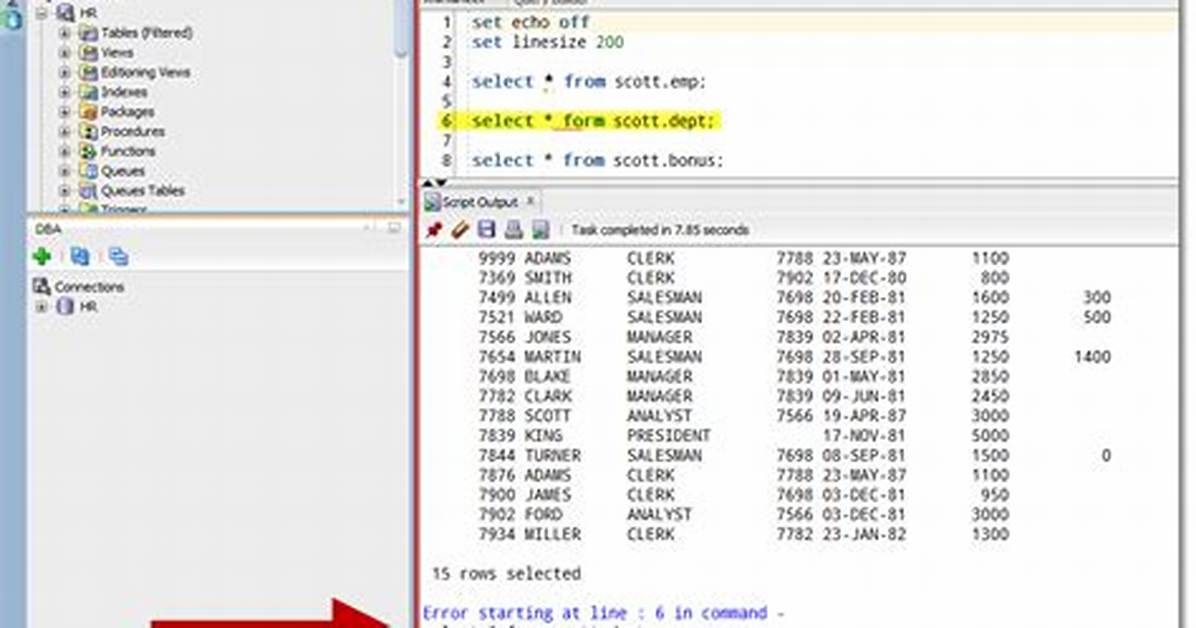Screen dimensions: 1196x628
Task: Click the Procedures node icon
Action: (88, 131)
